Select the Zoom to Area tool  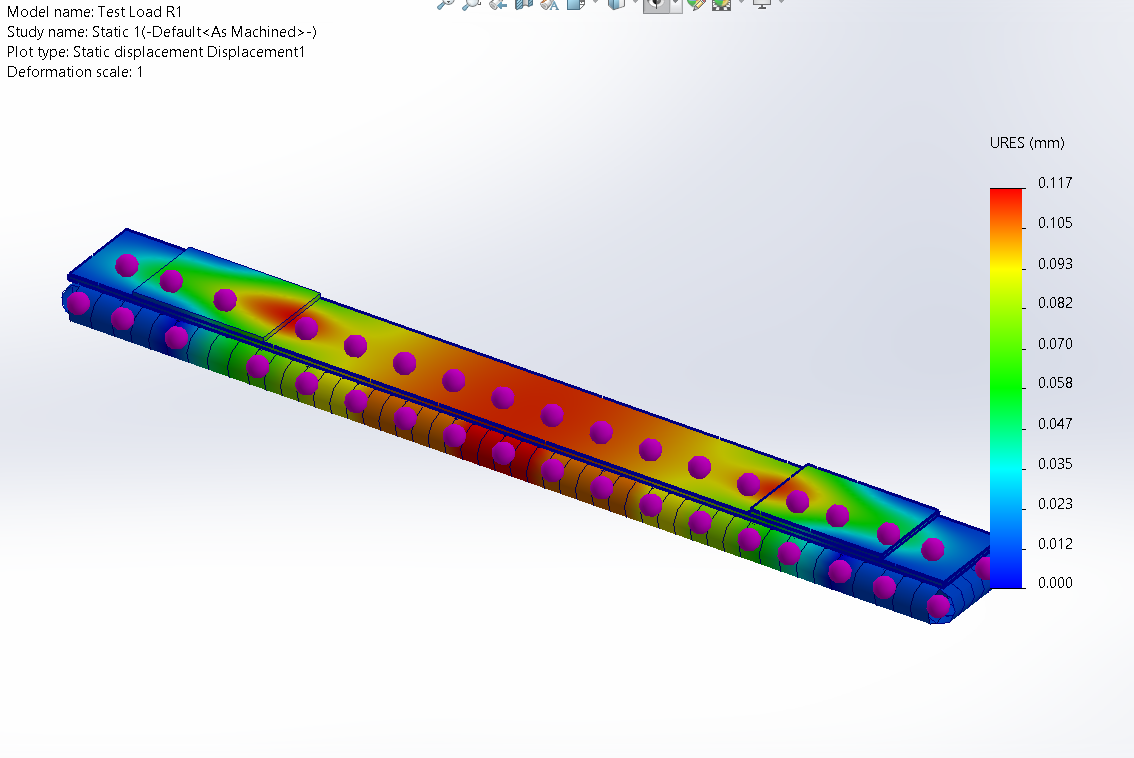coord(472,4)
